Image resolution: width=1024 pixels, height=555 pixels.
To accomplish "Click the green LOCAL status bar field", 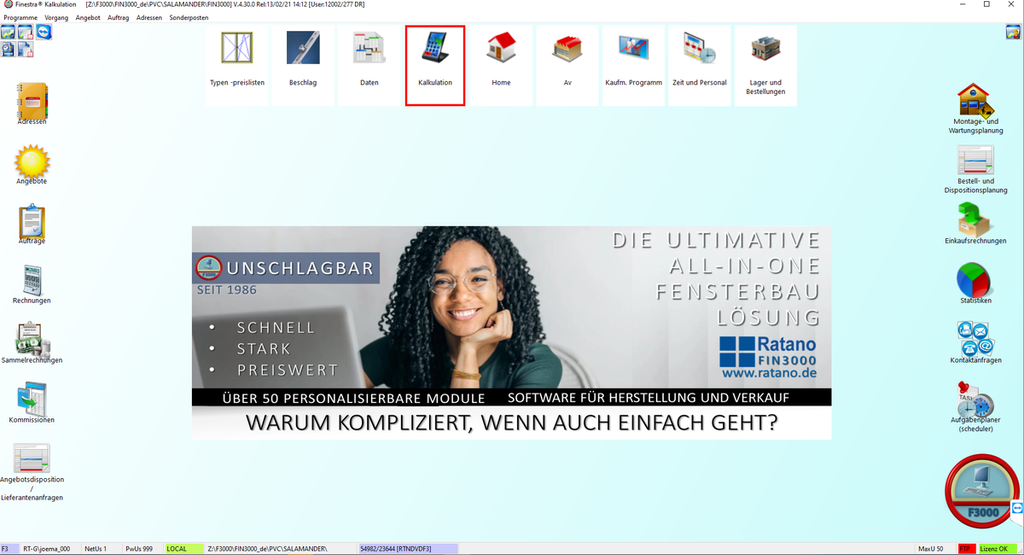I will (183, 549).
